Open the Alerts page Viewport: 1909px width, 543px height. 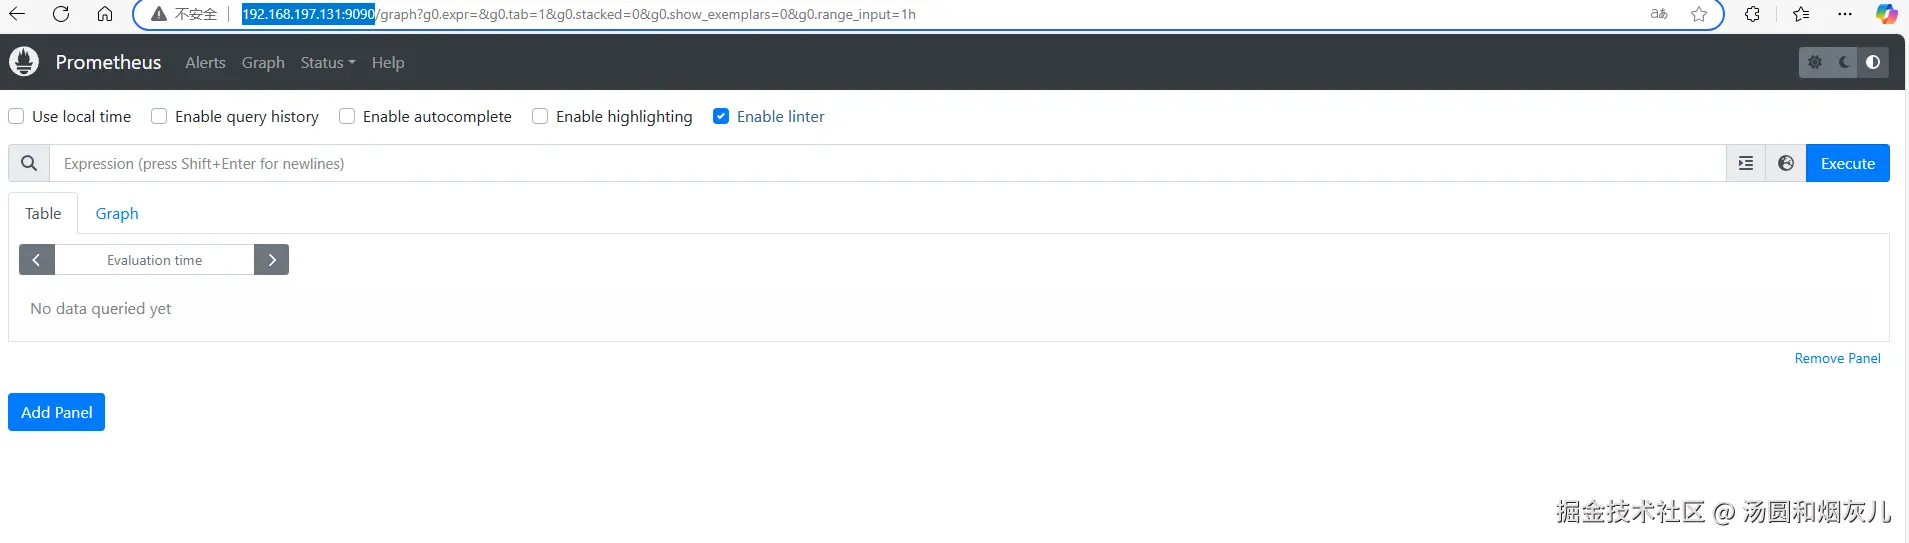205,62
